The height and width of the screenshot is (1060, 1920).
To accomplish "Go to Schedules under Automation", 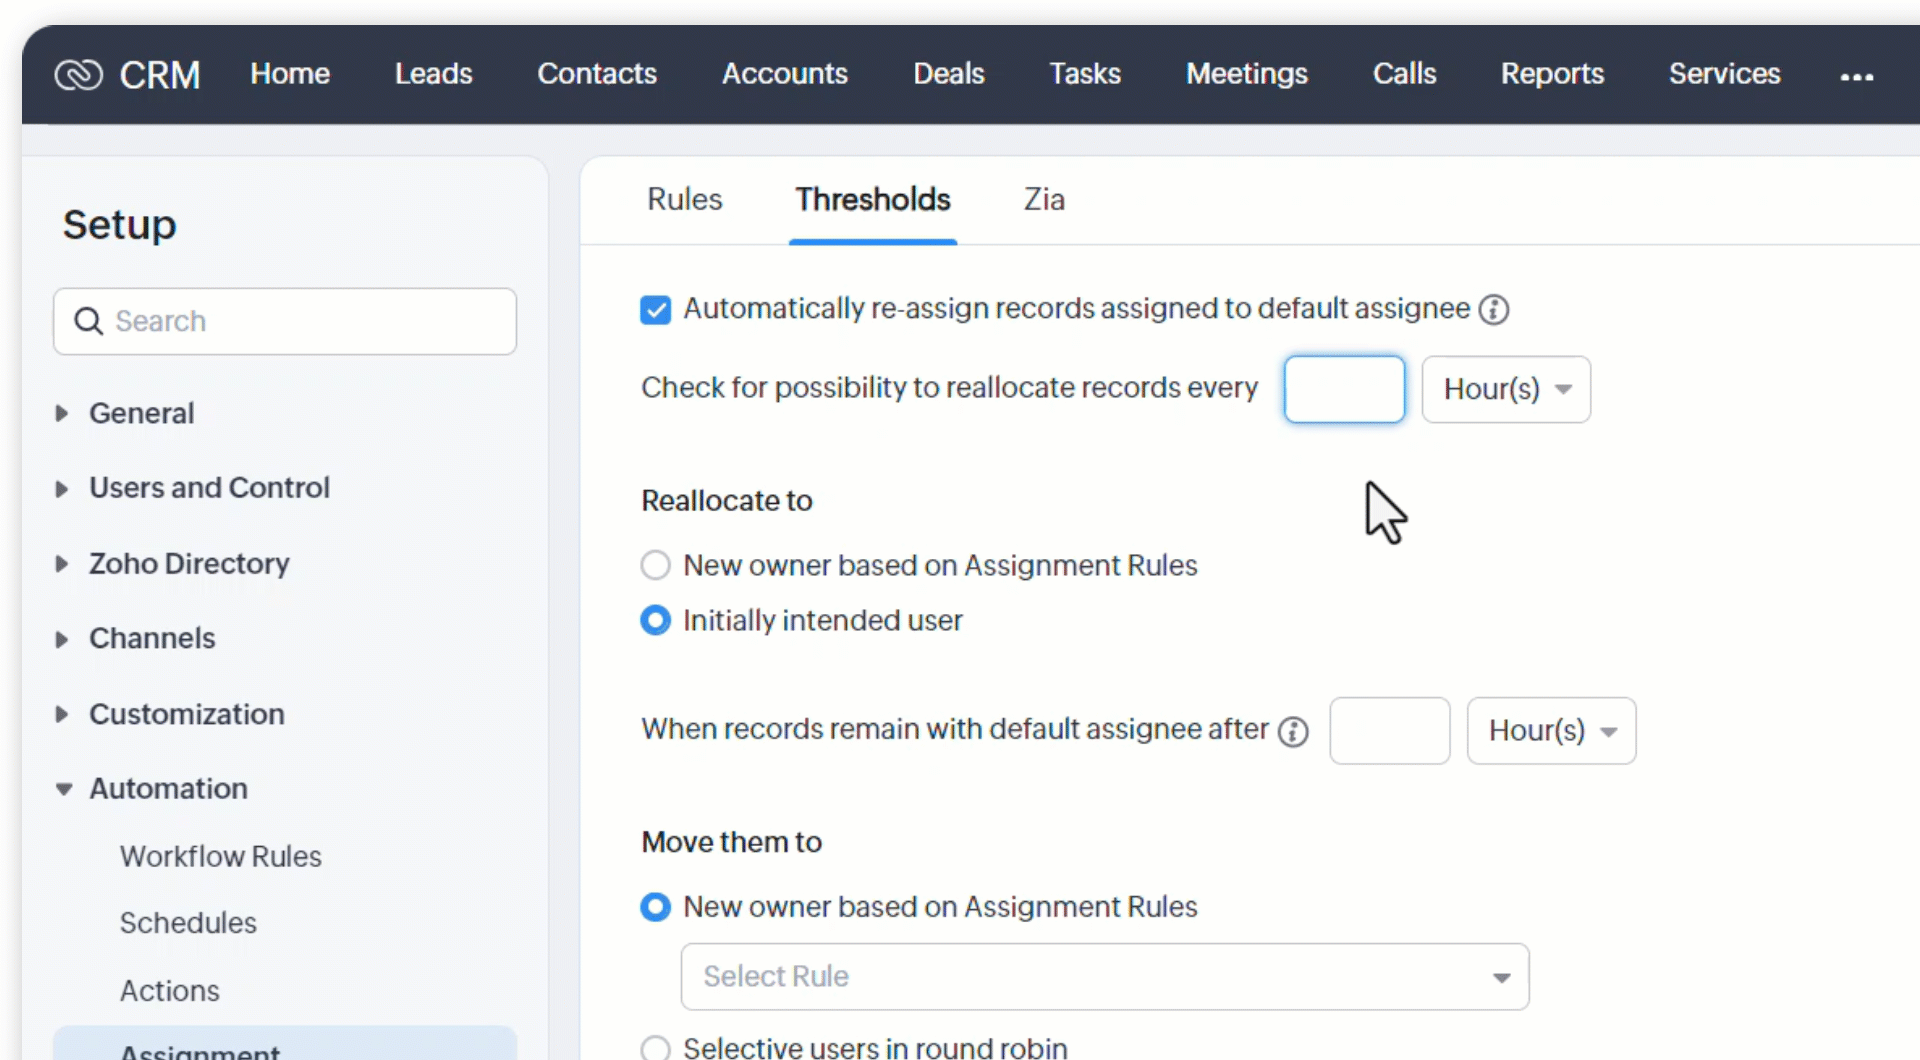I will 188,923.
